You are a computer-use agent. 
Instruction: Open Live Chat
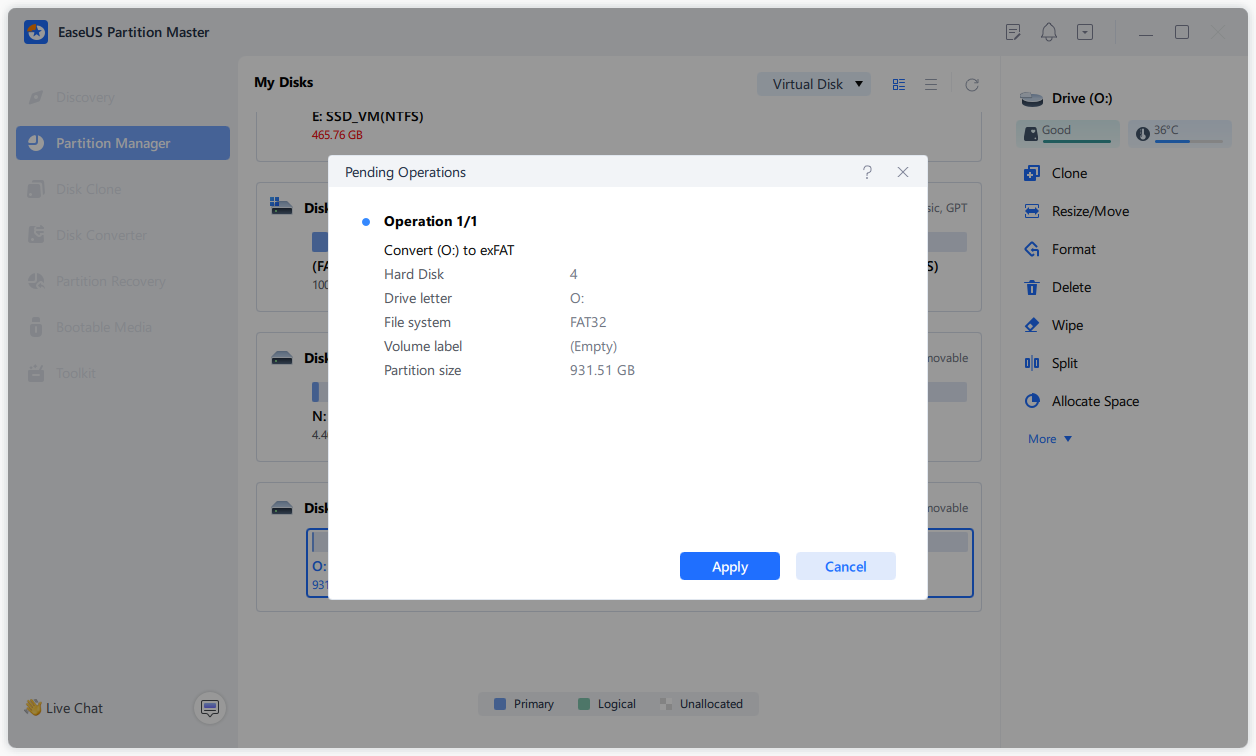[64, 708]
